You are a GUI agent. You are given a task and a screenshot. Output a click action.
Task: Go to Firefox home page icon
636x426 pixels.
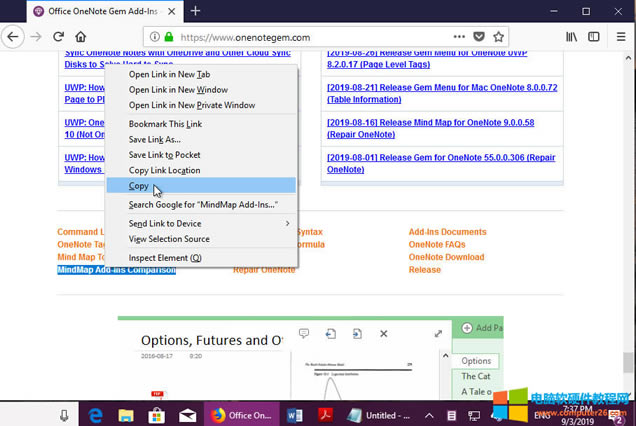tap(81, 37)
